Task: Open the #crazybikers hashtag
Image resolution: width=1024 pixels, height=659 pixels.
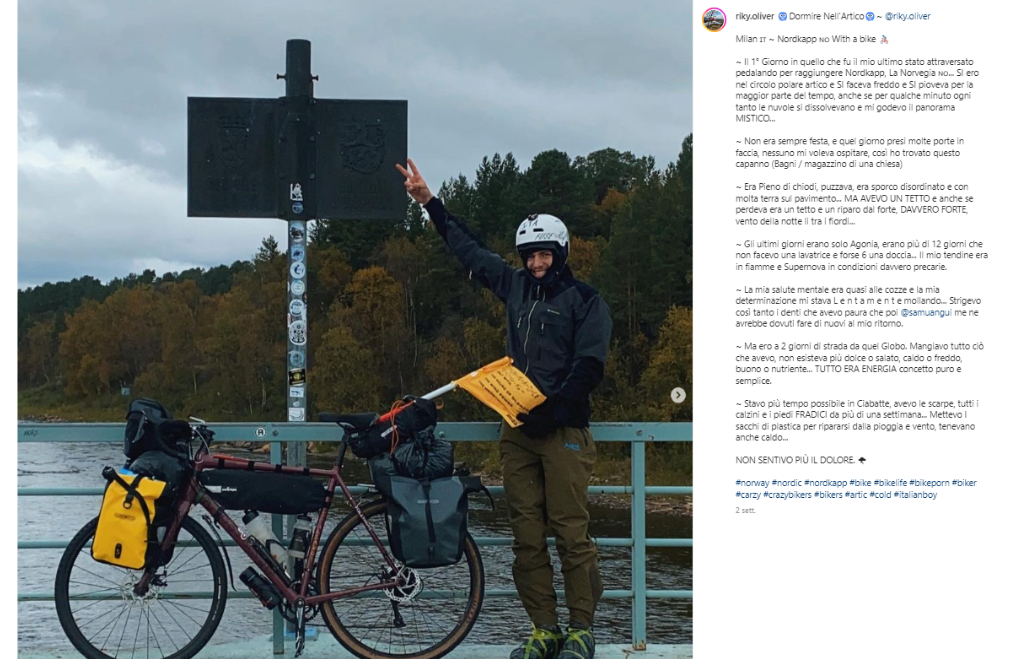Action: (787, 494)
